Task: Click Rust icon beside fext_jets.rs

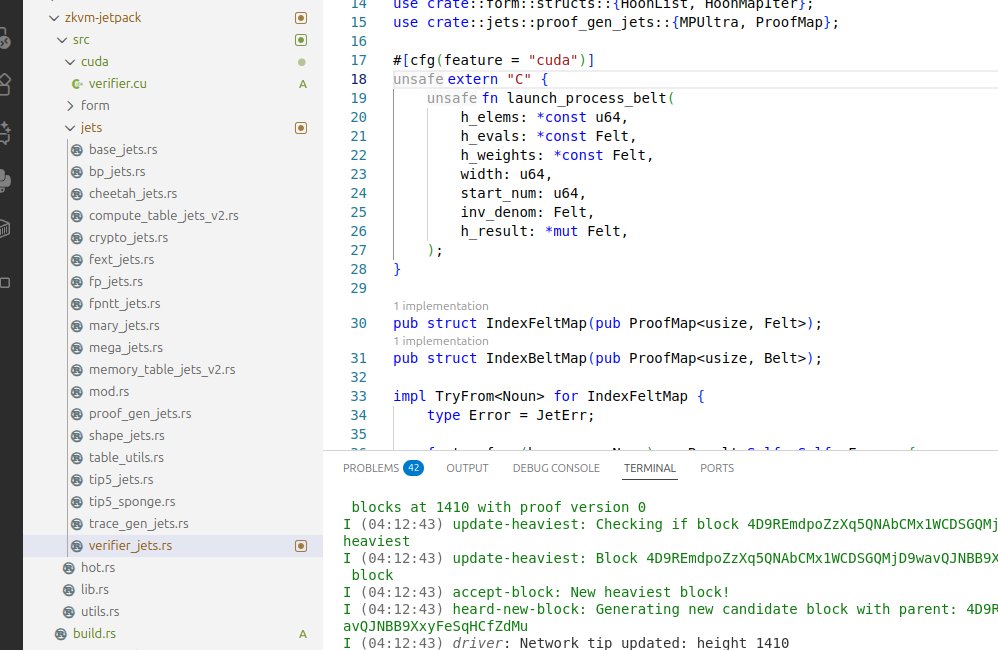Action: tap(77, 260)
